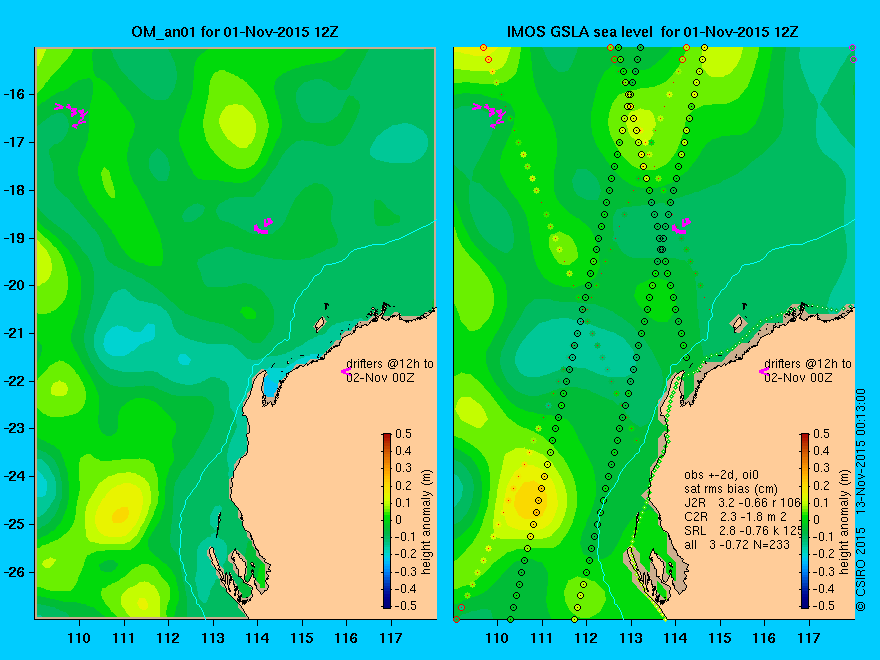Click the orange eddy core near 111E, 24.5S on the right map
The width and height of the screenshot is (880, 660).
click(x=528, y=499)
